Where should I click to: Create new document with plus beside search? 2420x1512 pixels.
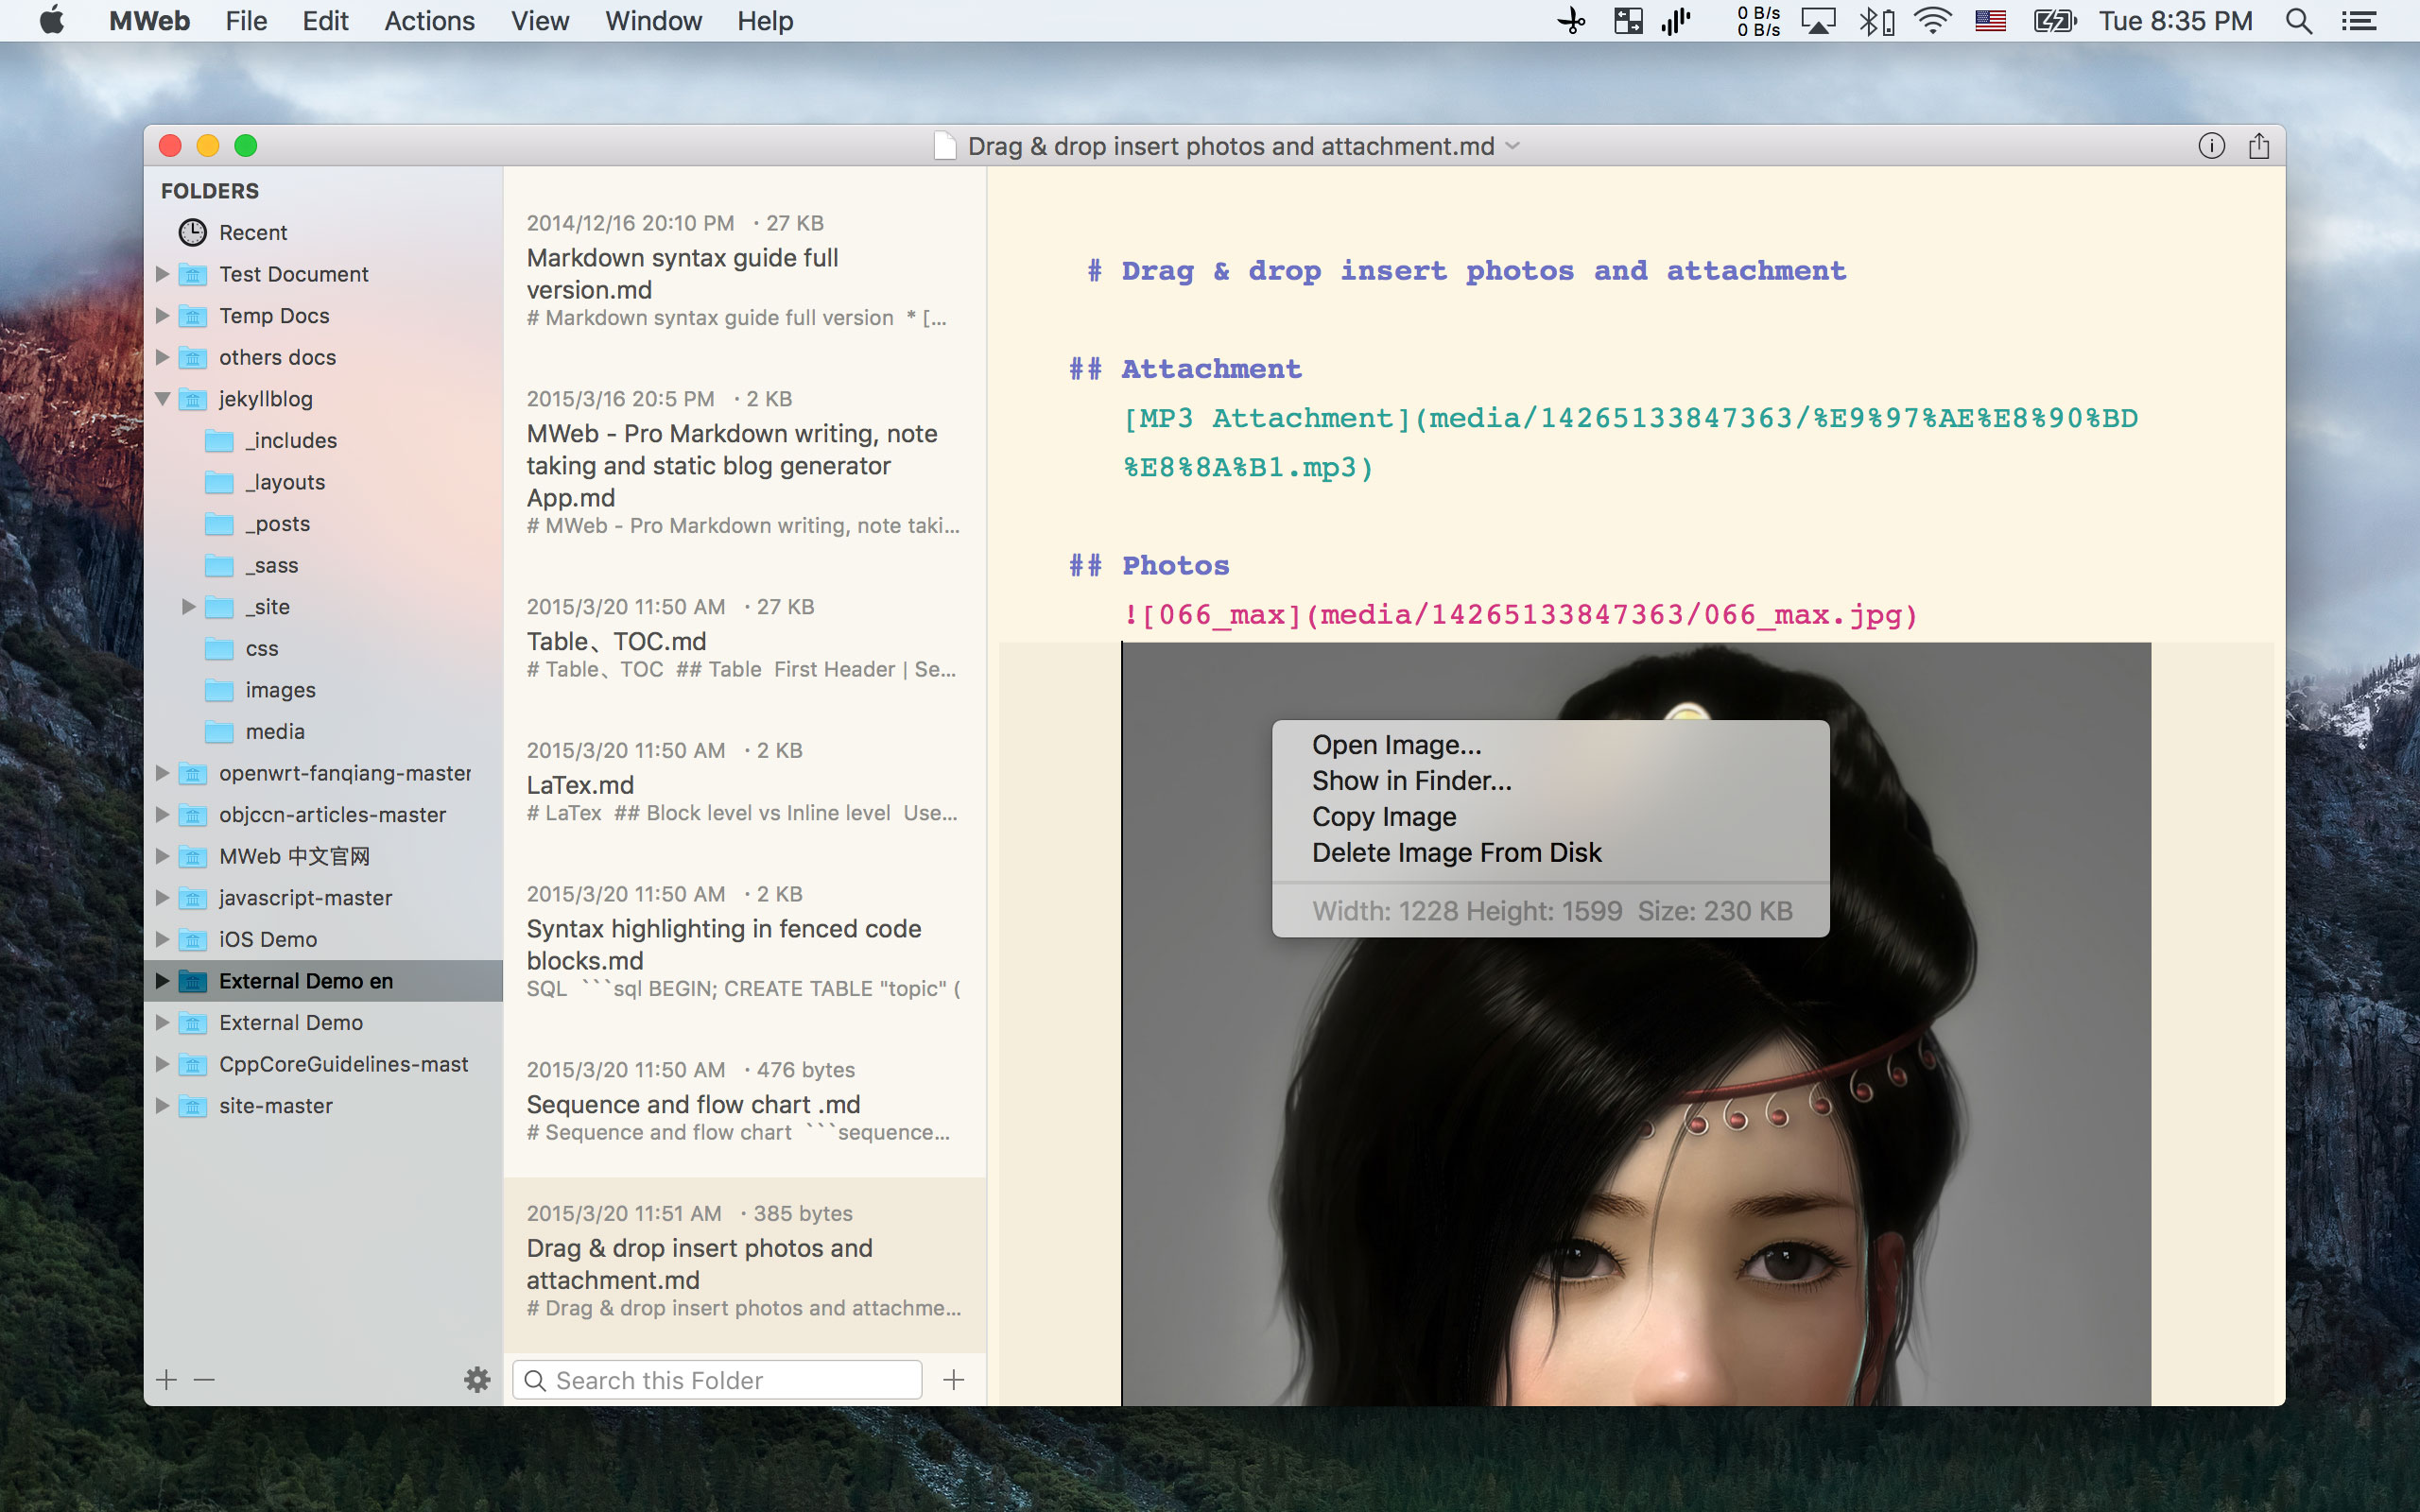tap(953, 1380)
